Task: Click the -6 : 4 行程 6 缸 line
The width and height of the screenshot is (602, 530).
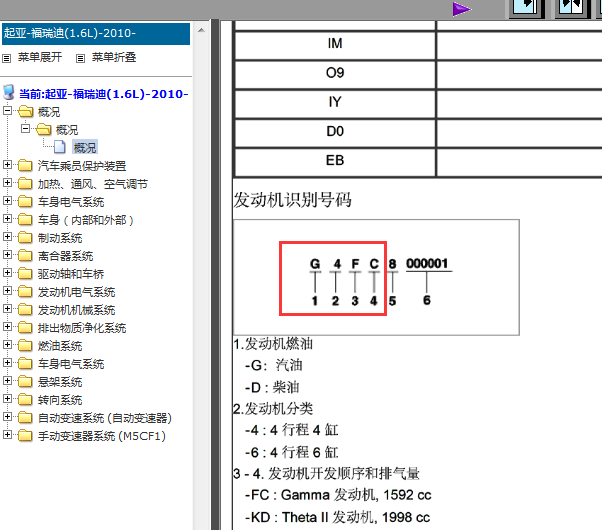Action: pyautogui.click(x=292, y=452)
